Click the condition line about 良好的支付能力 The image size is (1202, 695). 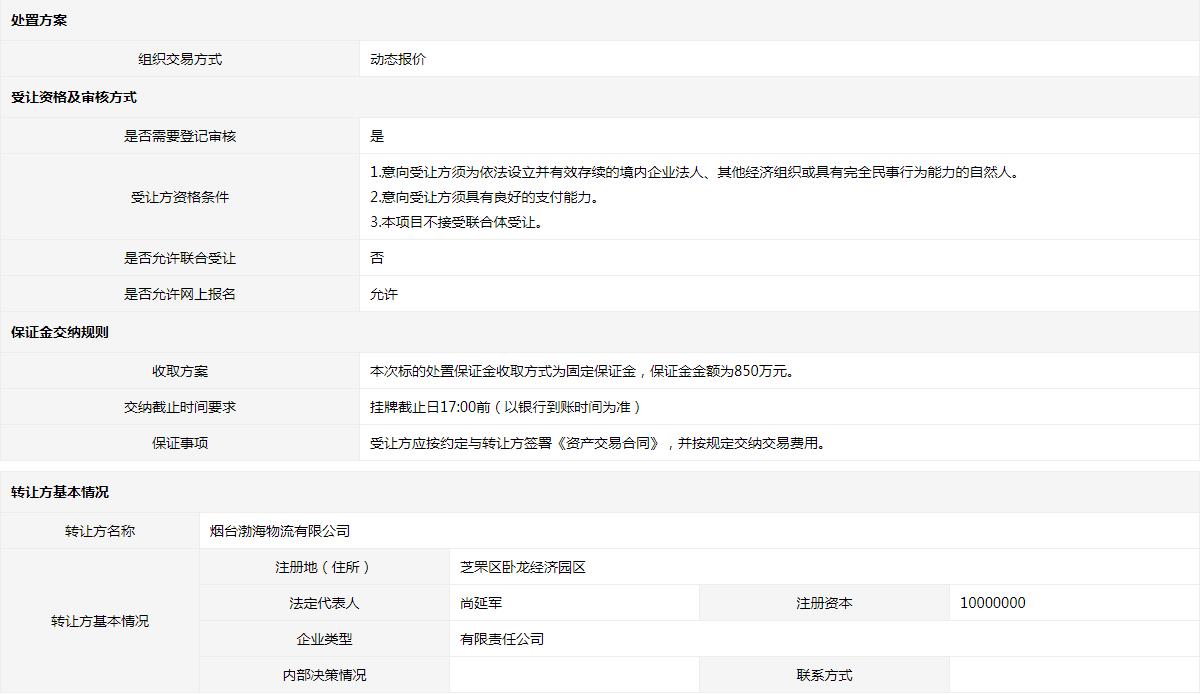click(x=485, y=197)
